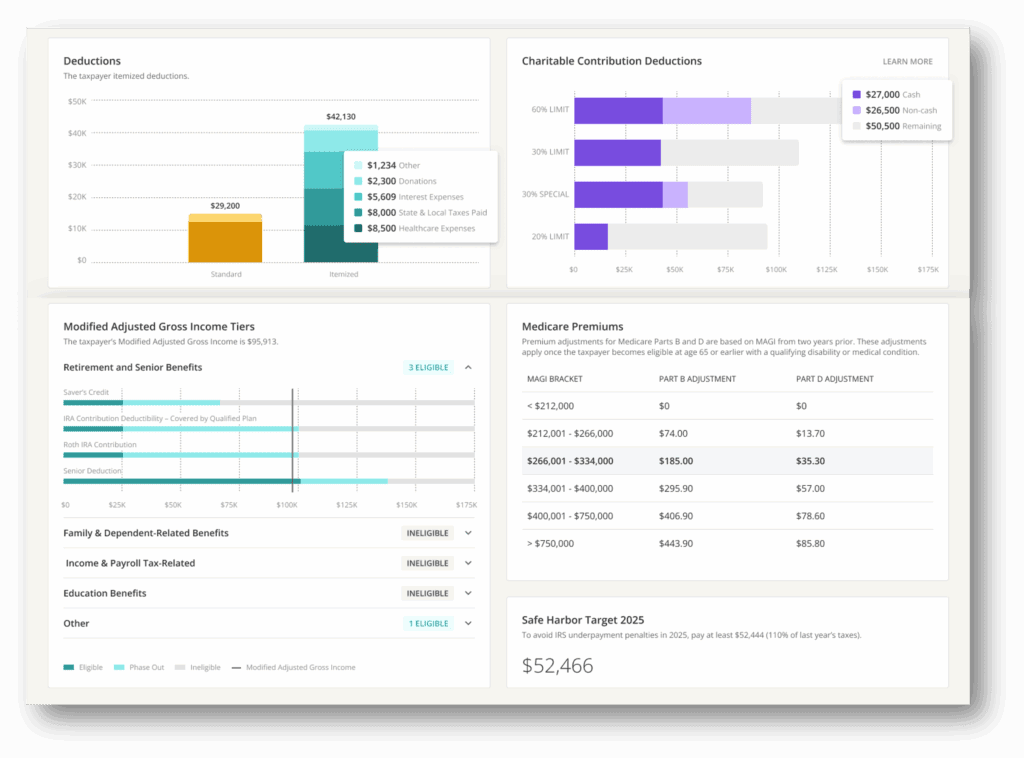This screenshot has width=1024, height=758.
Task: Click the Healthcare Expenses legend swatch
Action: coord(358,228)
